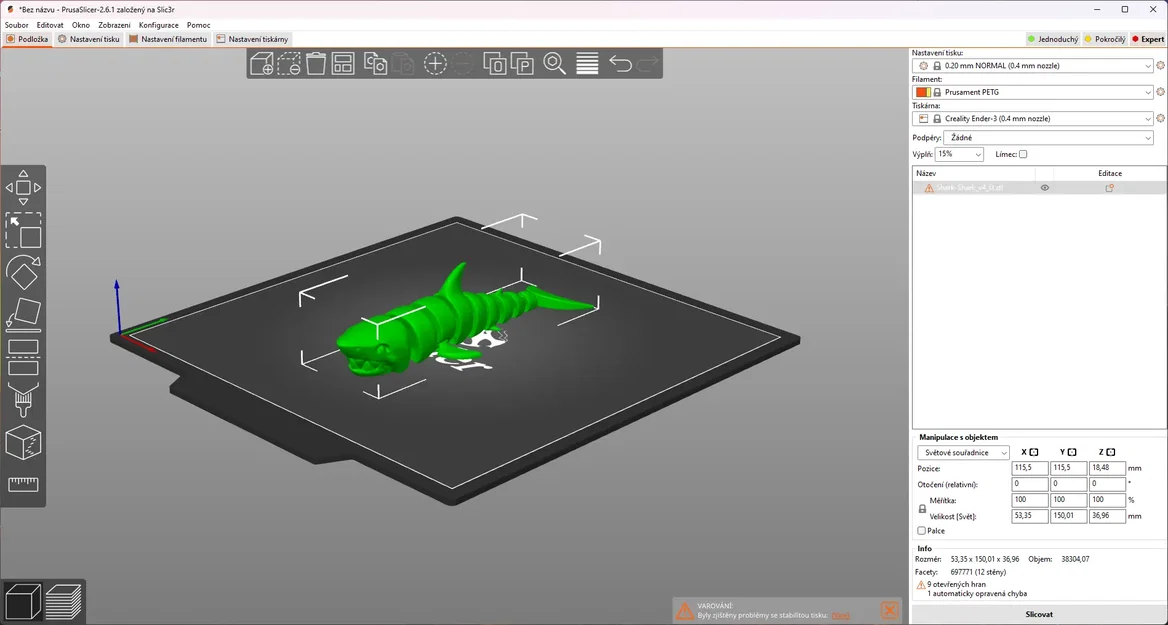Viewport: 1168px width, 625px height.
Task: Open the Konfigurace menu
Action: [x=159, y=25]
